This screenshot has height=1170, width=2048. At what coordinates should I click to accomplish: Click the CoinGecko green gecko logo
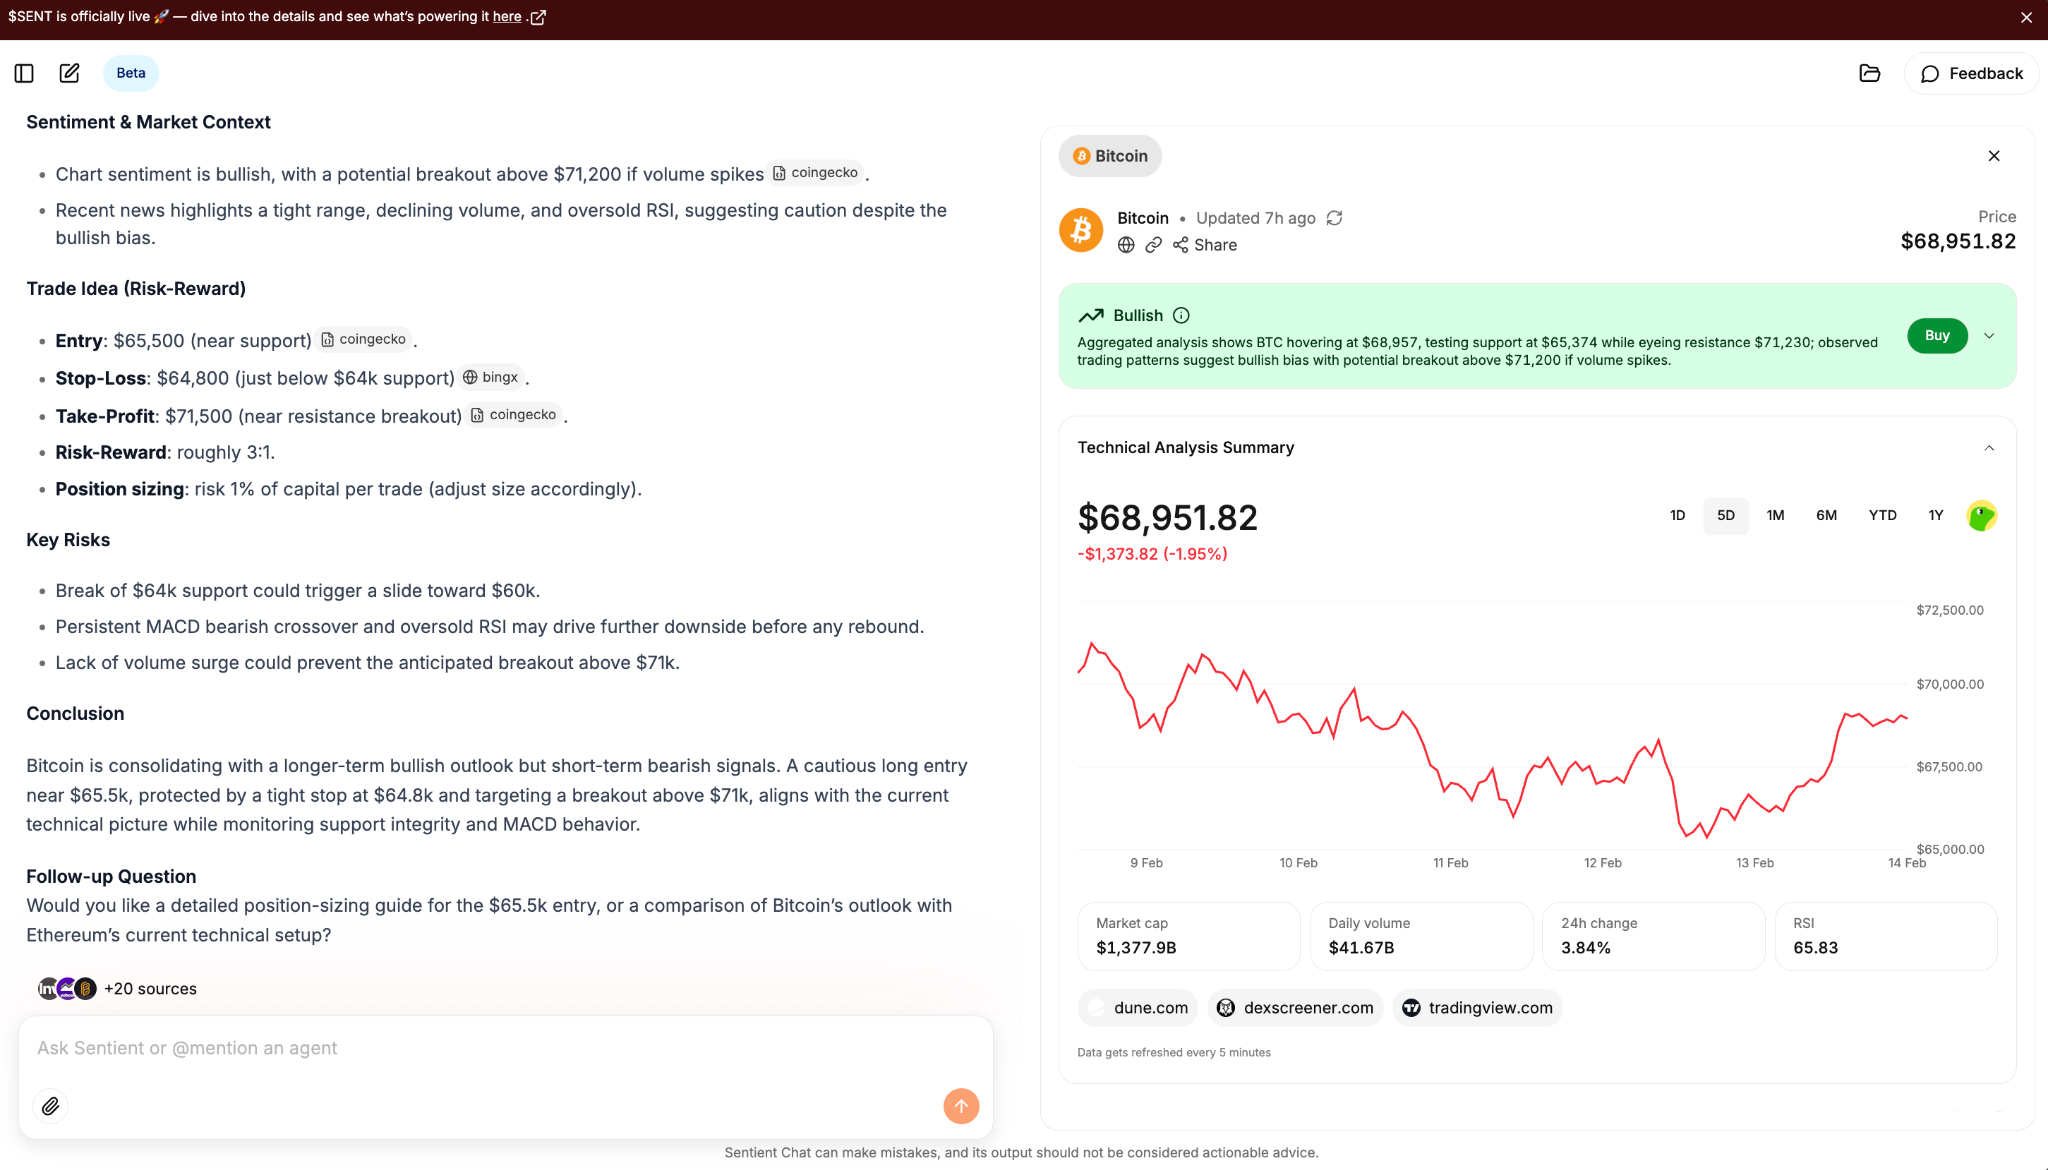pyautogui.click(x=1981, y=516)
